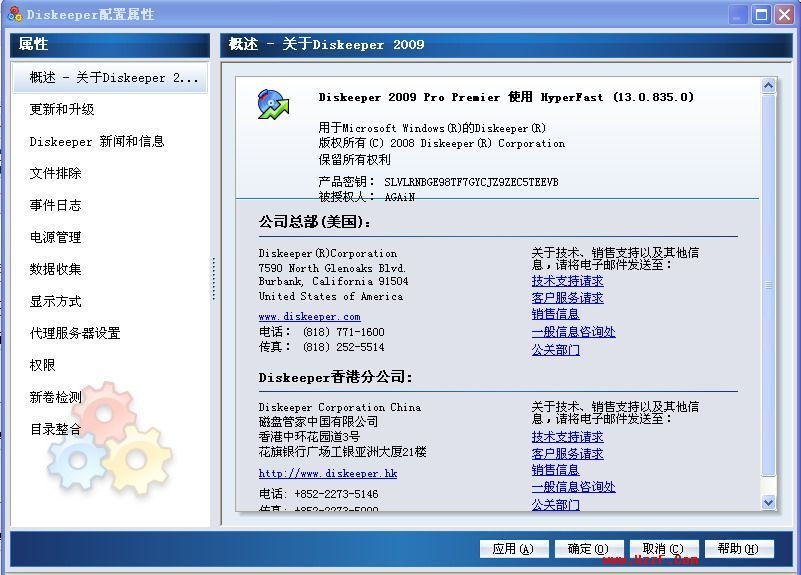
Task: Minimize the Diskeeper配置属性 window
Action: tap(737, 14)
